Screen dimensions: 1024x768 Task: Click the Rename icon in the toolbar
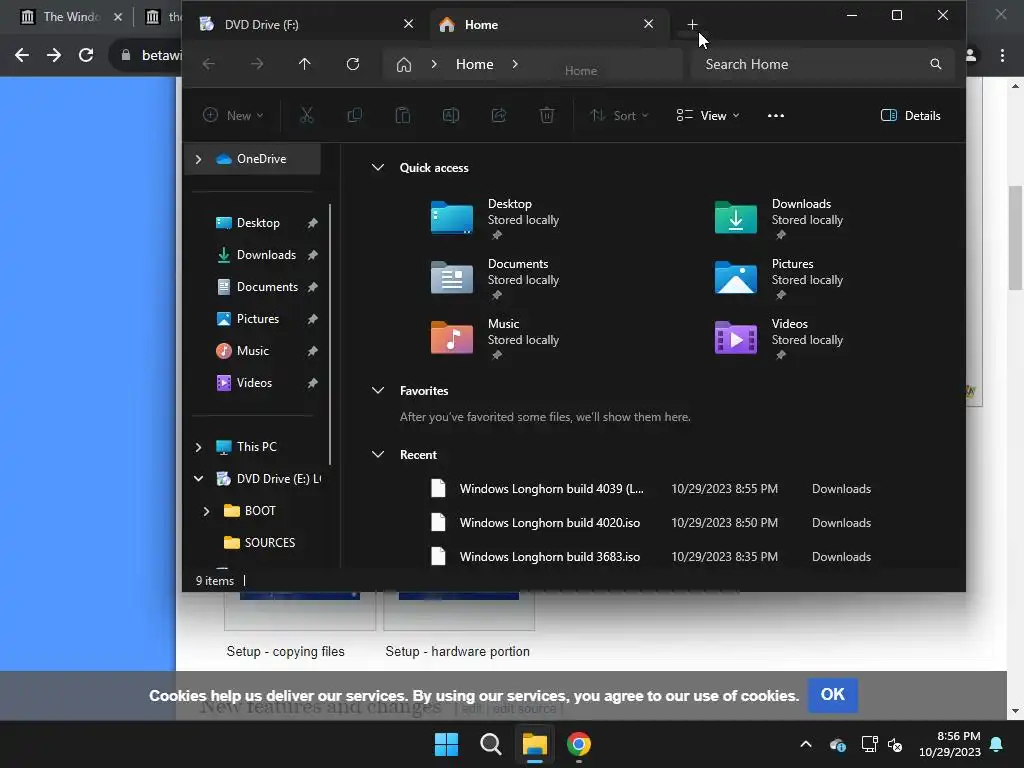pos(451,116)
